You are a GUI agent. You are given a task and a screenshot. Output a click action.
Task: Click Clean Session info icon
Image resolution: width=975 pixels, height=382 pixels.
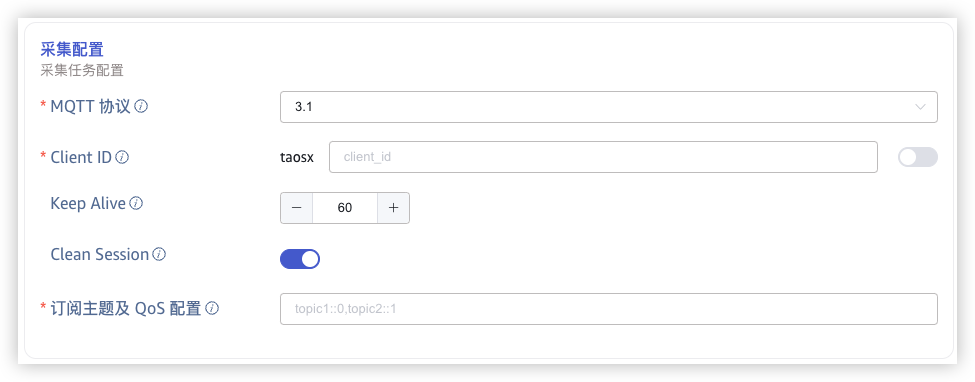tap(159, 254)
